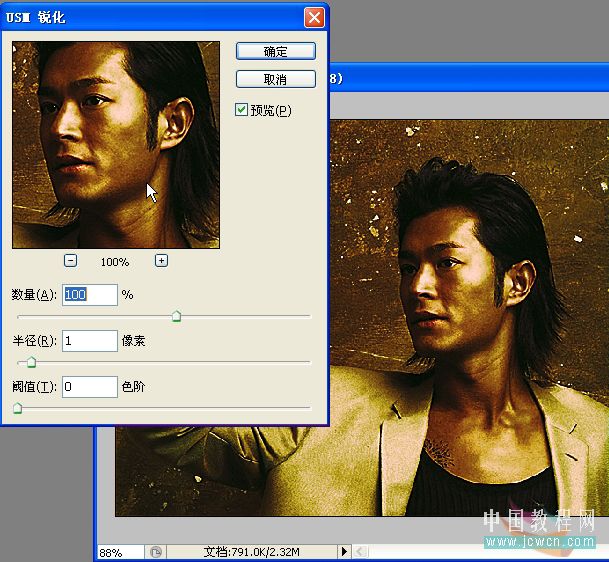
Task: Click the status bar icon beside the zoom field
Action: point(156,552)
